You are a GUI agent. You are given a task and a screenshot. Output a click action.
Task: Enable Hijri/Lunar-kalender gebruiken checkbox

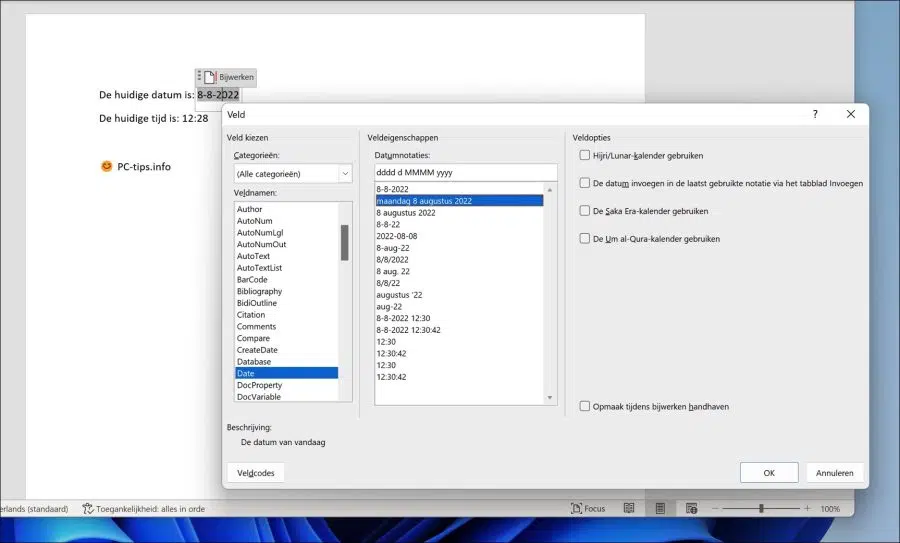tap(584, 155)
